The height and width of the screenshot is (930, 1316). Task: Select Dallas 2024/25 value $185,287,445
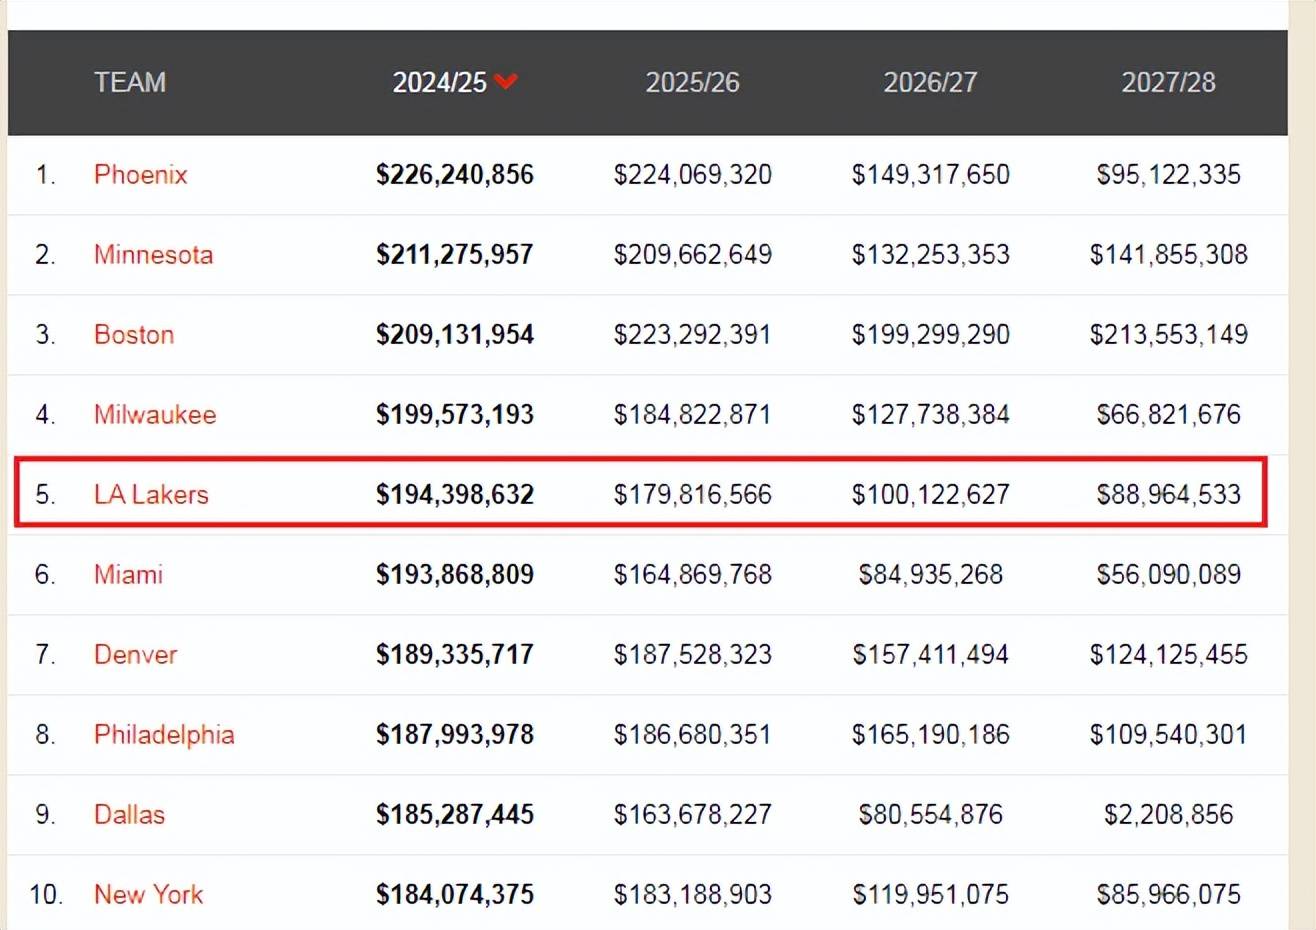click(455, 815)
